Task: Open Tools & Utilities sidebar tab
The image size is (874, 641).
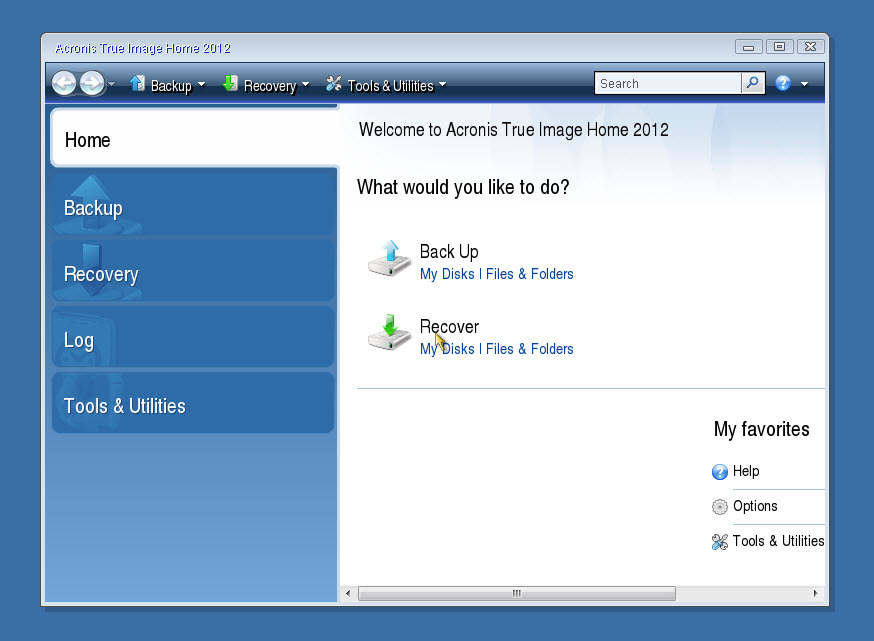Action: [x=193, y=403]
